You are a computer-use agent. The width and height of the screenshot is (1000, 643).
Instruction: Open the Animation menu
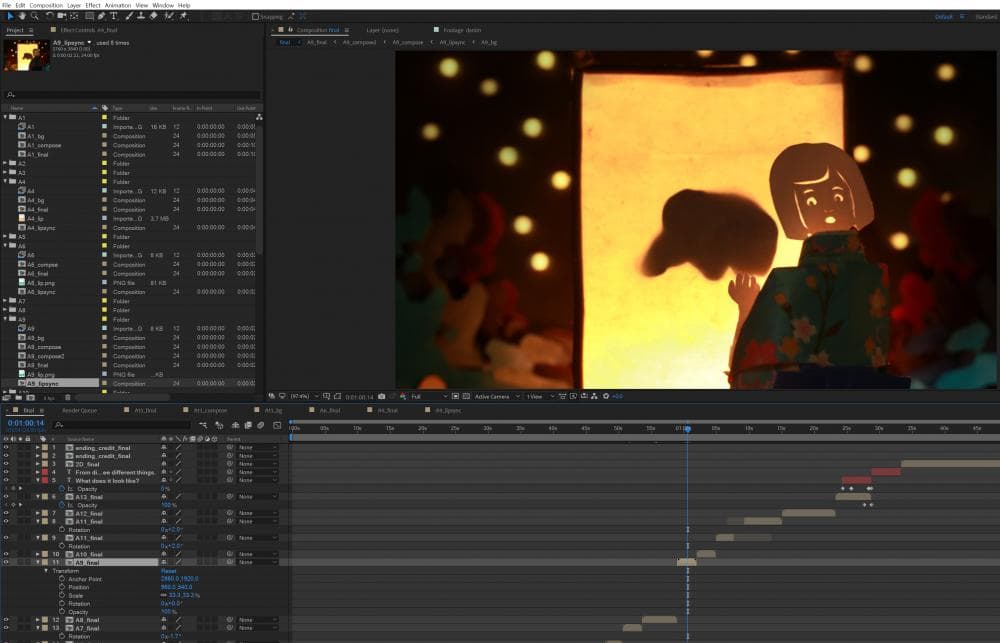118,5
